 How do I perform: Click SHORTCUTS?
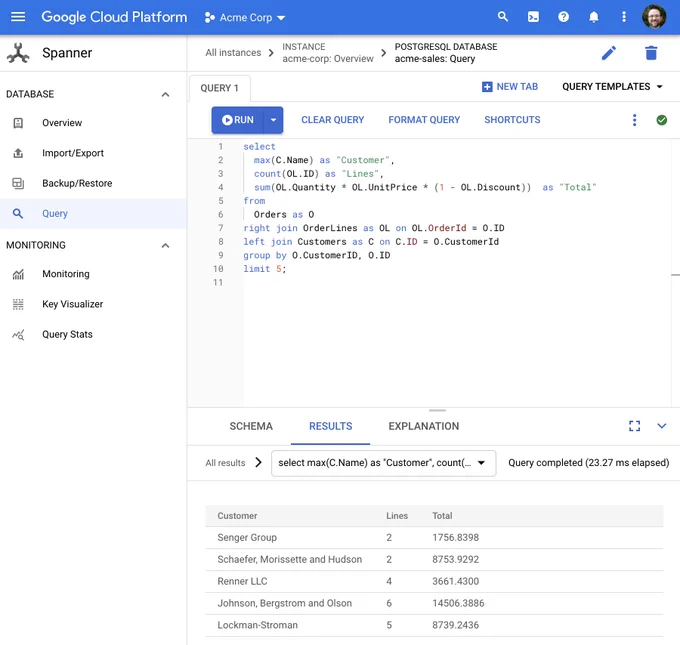point(512,120)
